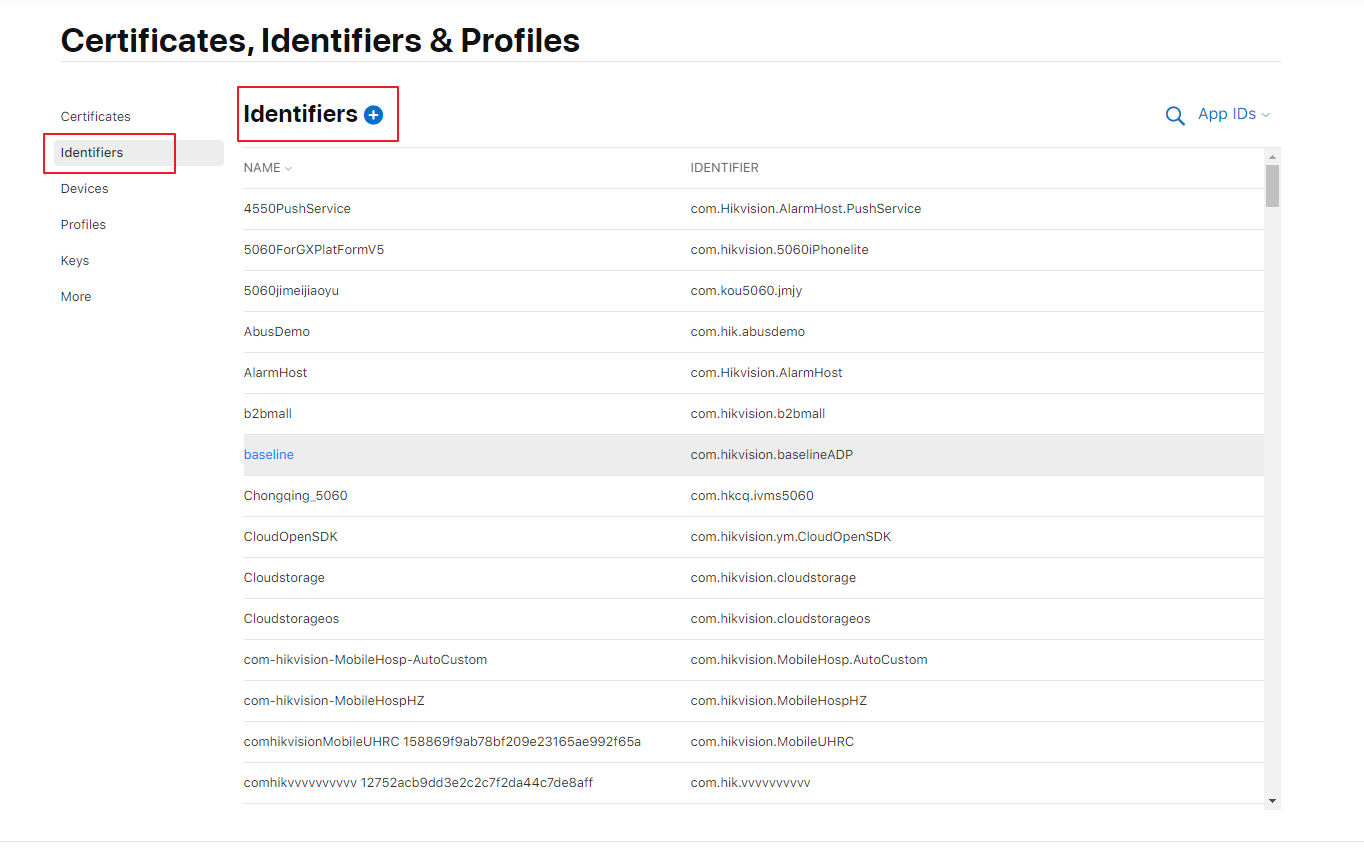Image resolution: width=1364 pixels, height=855 pixels.
Task: Click the scrollbar up arrow
Action: coord(1272,157)
